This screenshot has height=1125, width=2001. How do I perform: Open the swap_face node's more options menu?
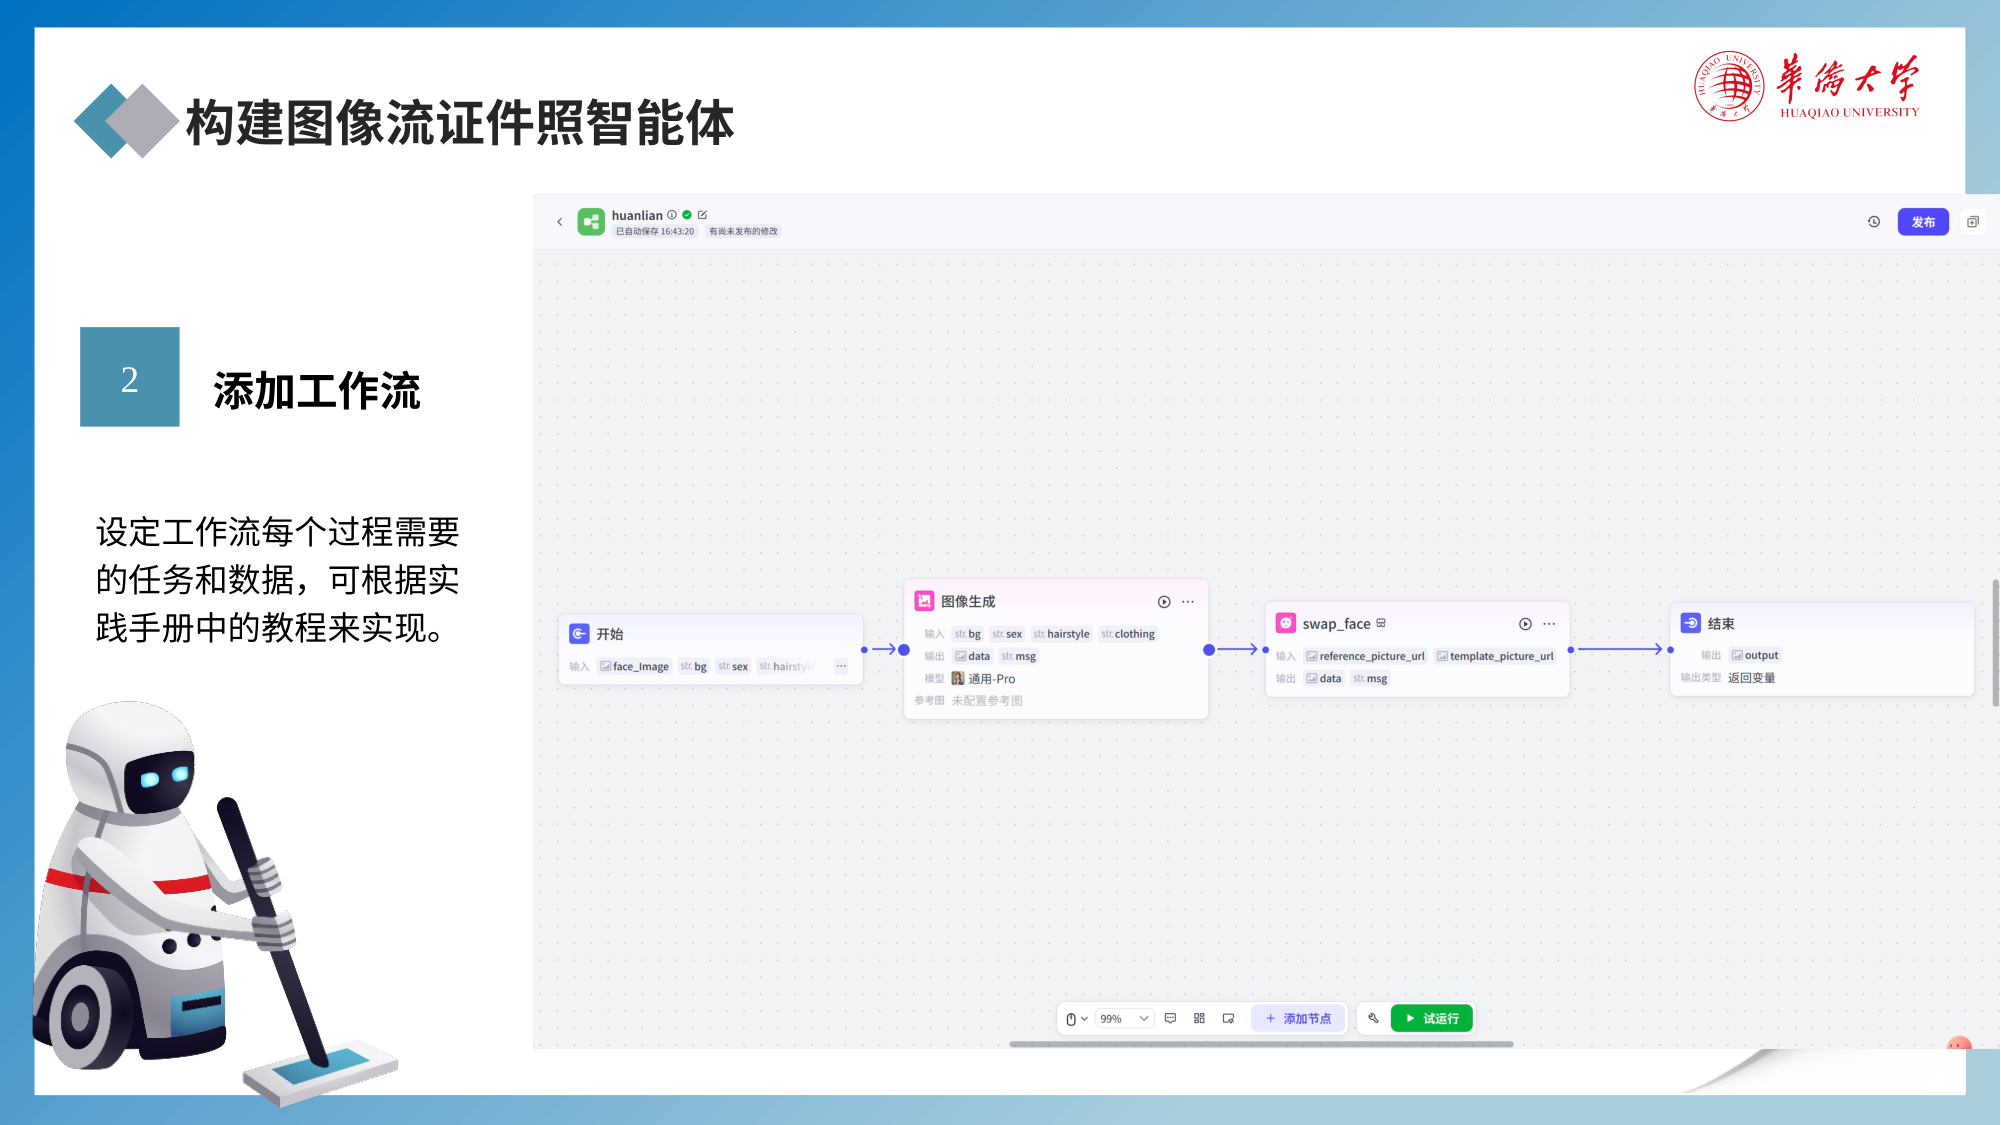click(x=1549, y=624)
